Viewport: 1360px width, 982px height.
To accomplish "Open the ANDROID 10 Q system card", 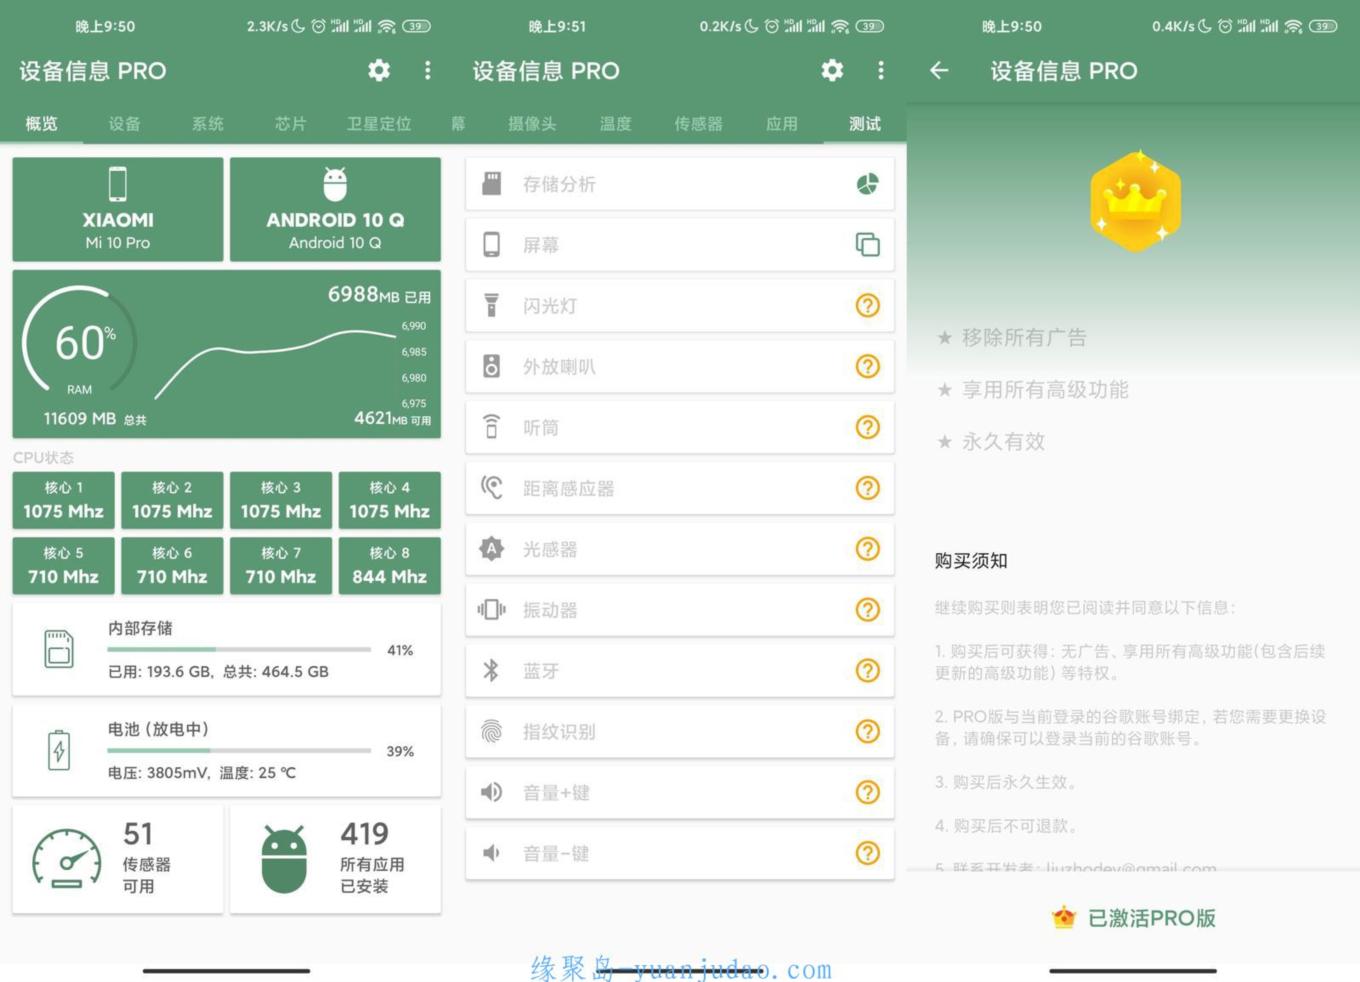I will click(x=335, y=209).
